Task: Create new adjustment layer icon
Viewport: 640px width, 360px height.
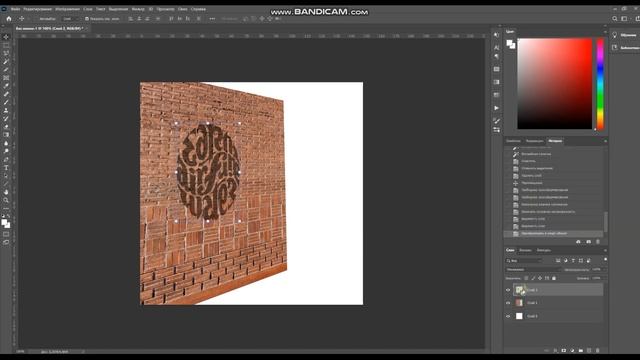Action: pos(572,350)
